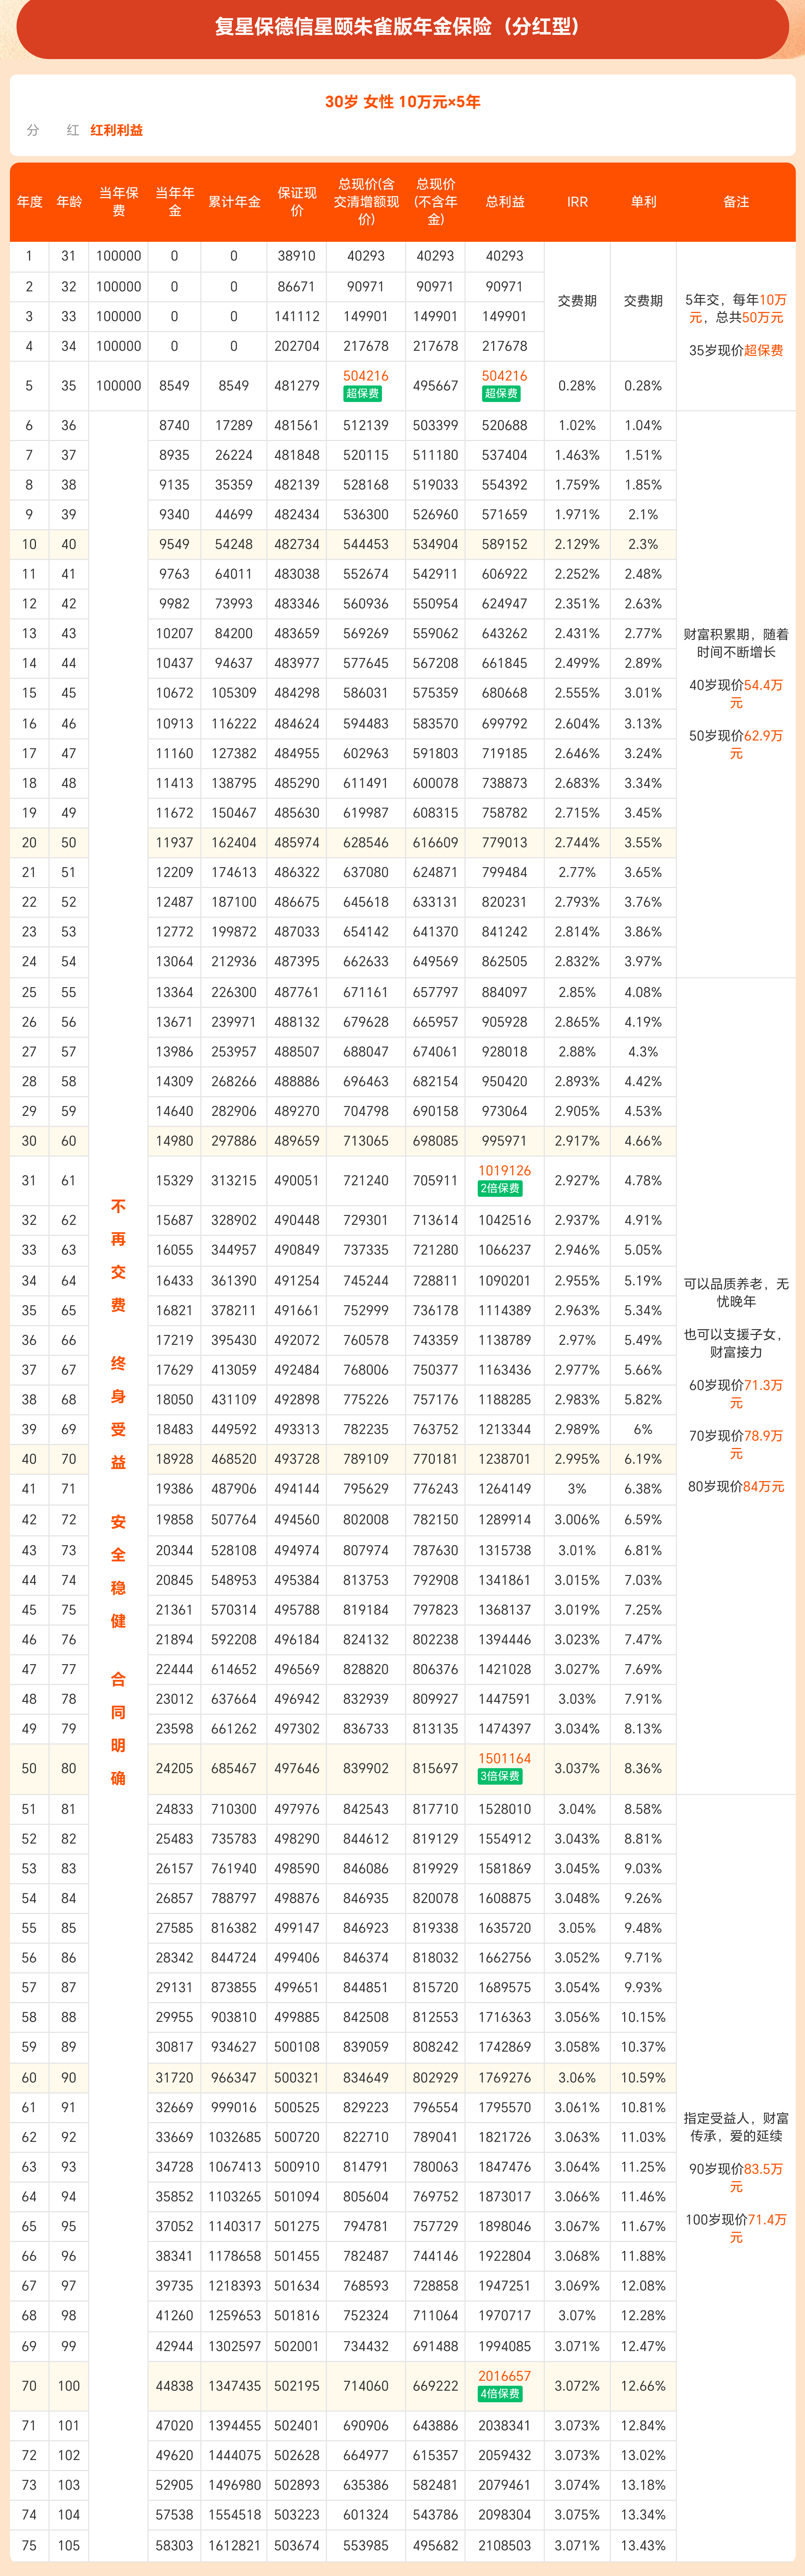Click the 保证现价 column header
This screenshot has height=2576, width=805.
tap(297, 202)
